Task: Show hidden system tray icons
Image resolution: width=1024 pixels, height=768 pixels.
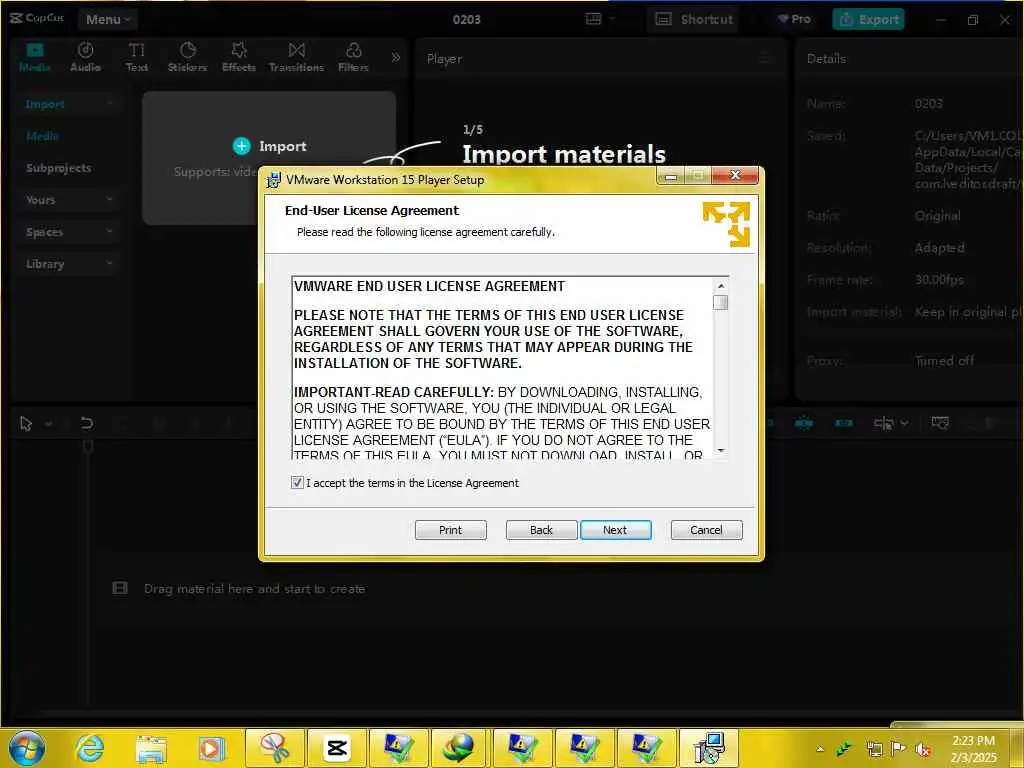Action: [820, 749]
